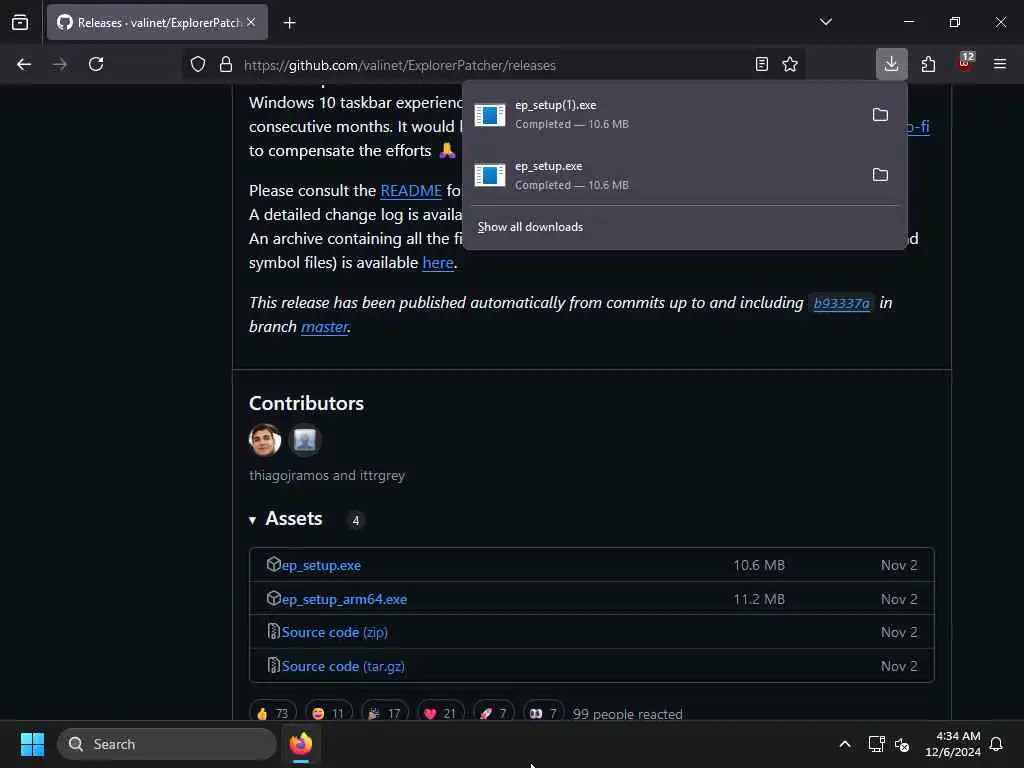This screenshot has height=768, width=1024.
Task: Click the thumbs up reaction 73
Action: pos(273,712)
